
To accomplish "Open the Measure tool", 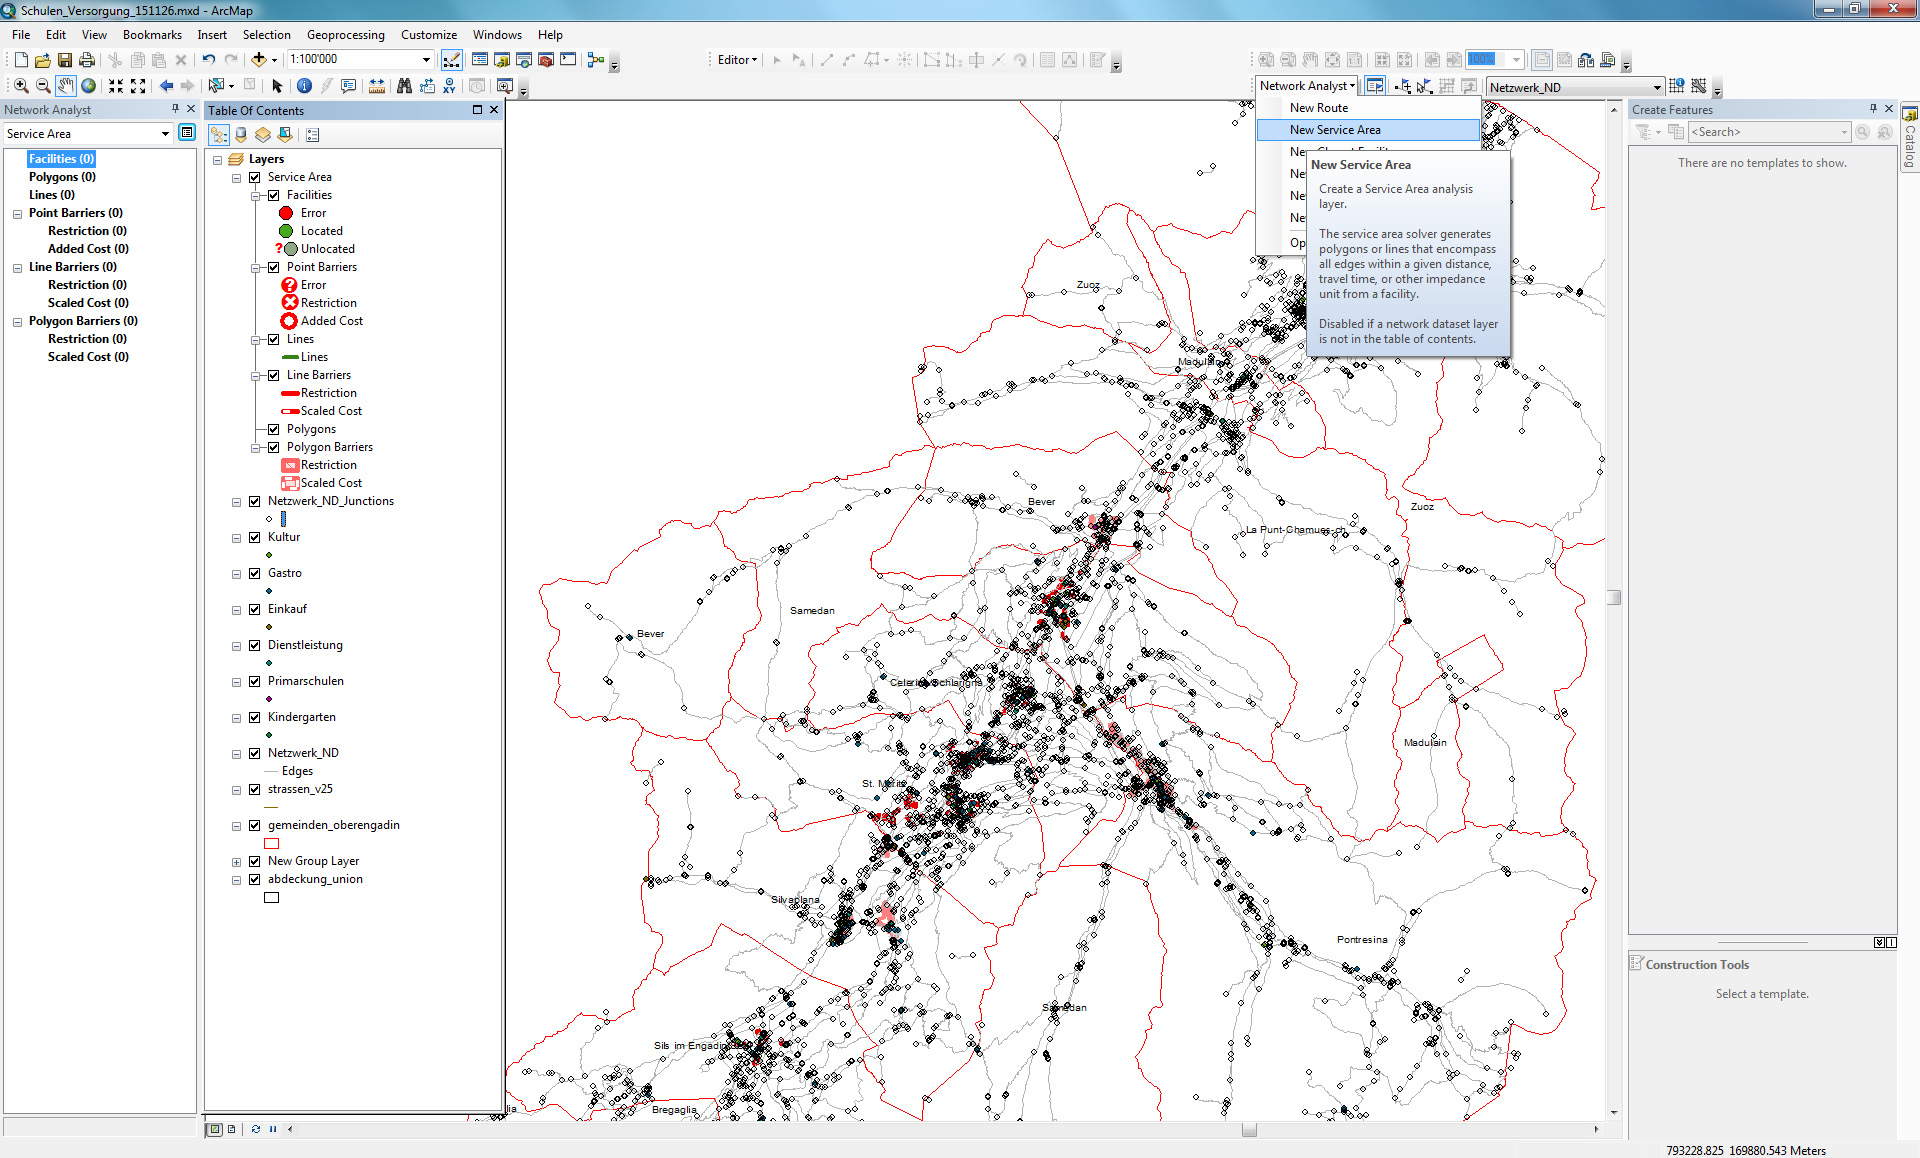I will coord(377,86).
